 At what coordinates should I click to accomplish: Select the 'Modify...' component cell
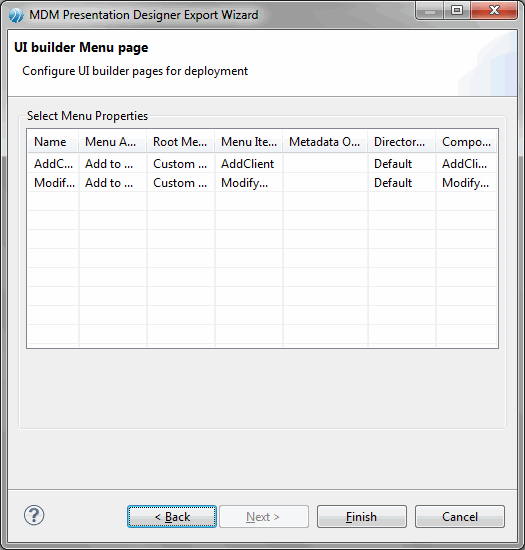pyautogui.click(x=467, y=182)
